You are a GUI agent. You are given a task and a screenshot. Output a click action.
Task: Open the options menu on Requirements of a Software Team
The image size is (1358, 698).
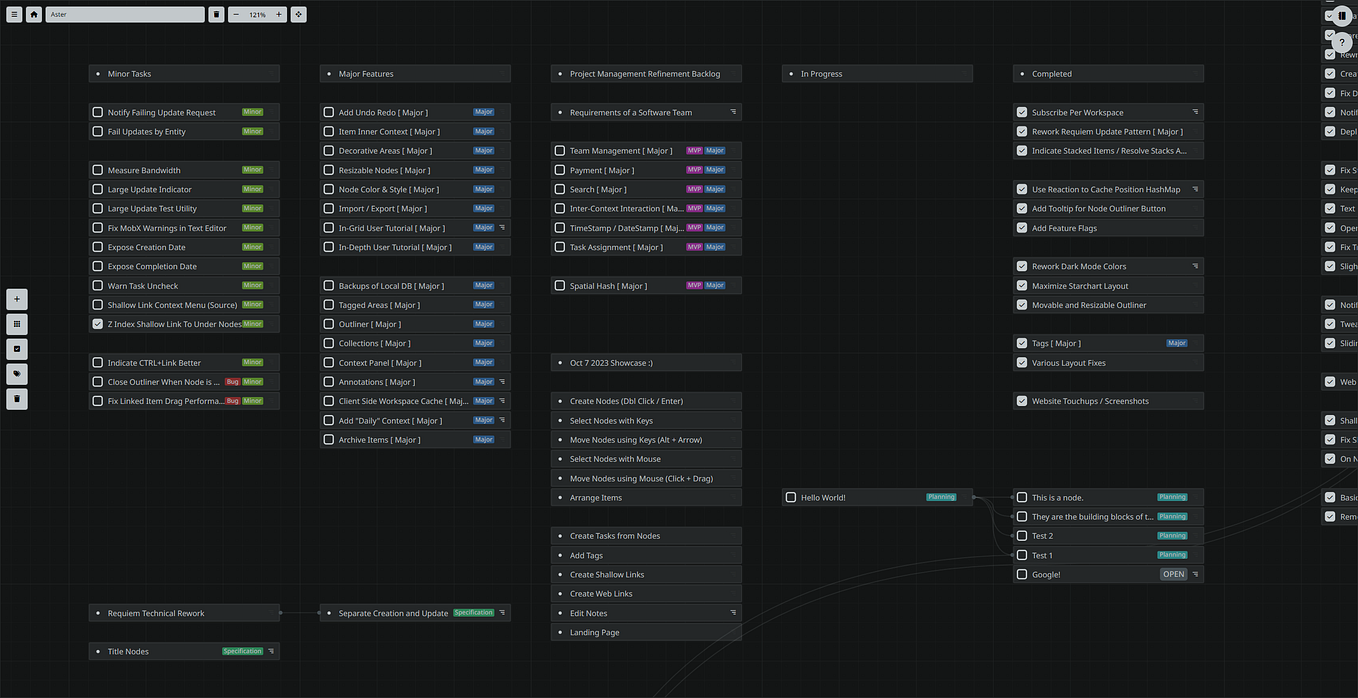pos(733,112)
